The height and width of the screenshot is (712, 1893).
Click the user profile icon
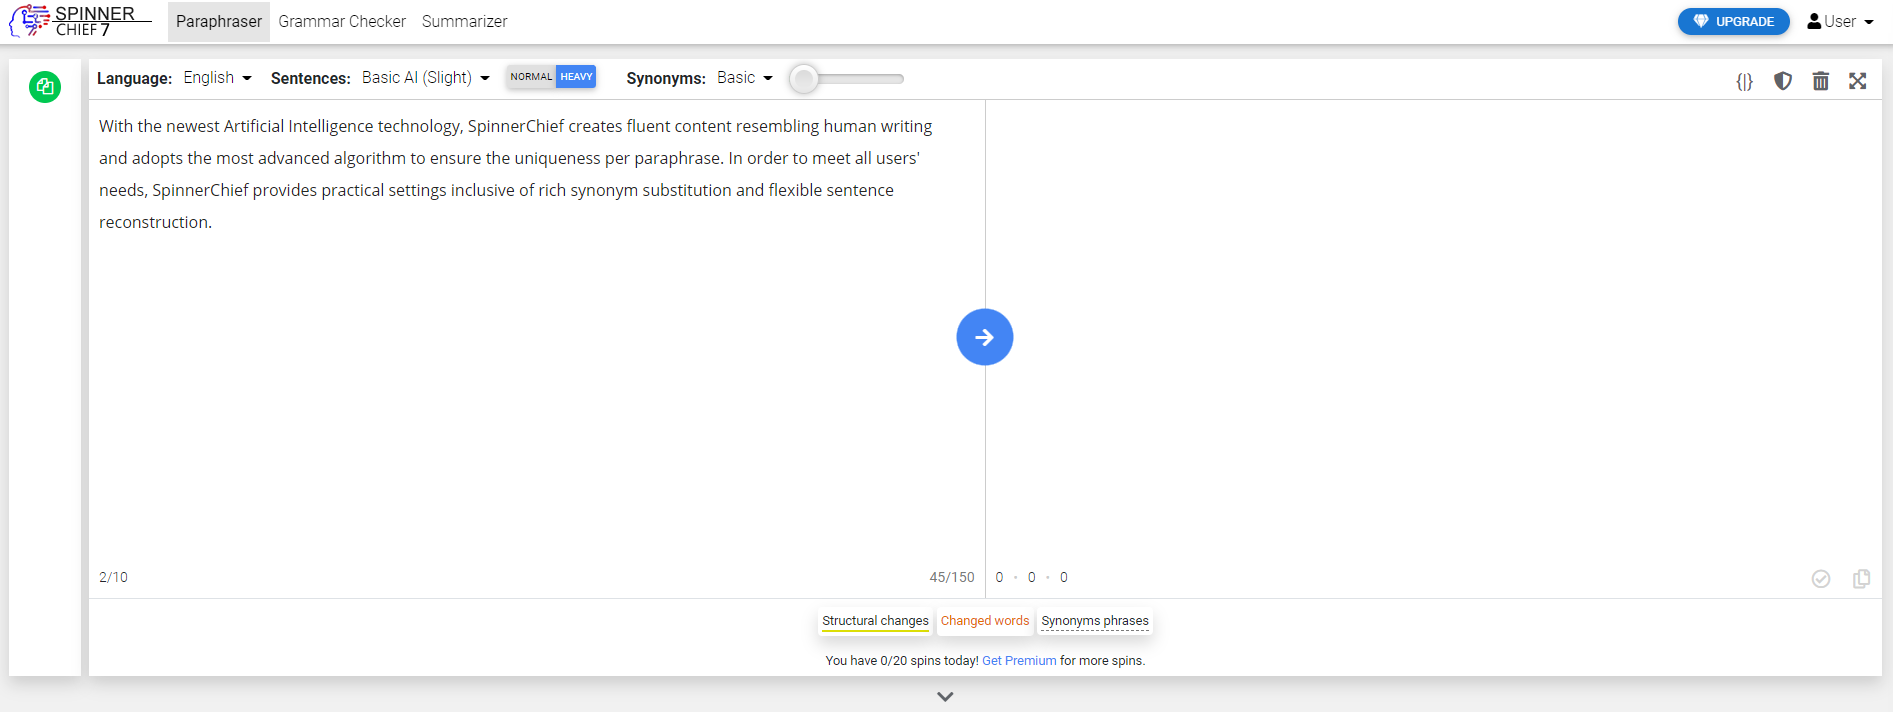[1814, 21]
